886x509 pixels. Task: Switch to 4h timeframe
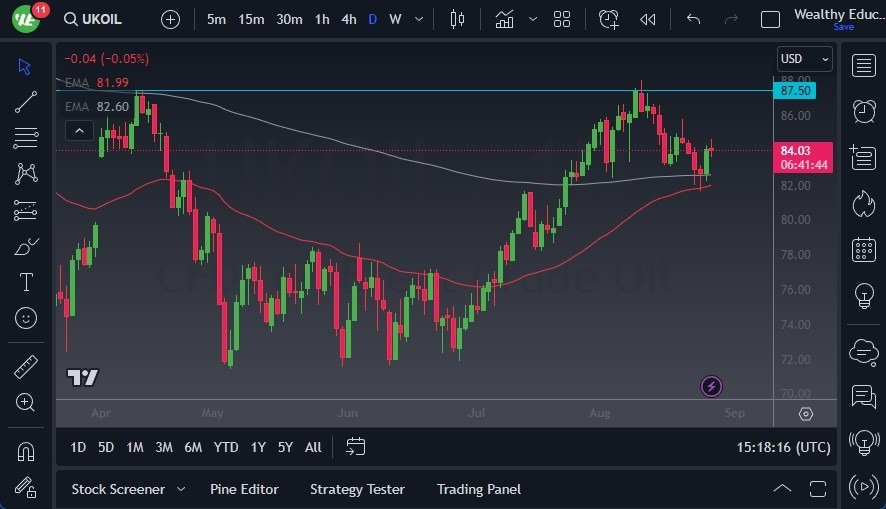click(x=349, y=20)
